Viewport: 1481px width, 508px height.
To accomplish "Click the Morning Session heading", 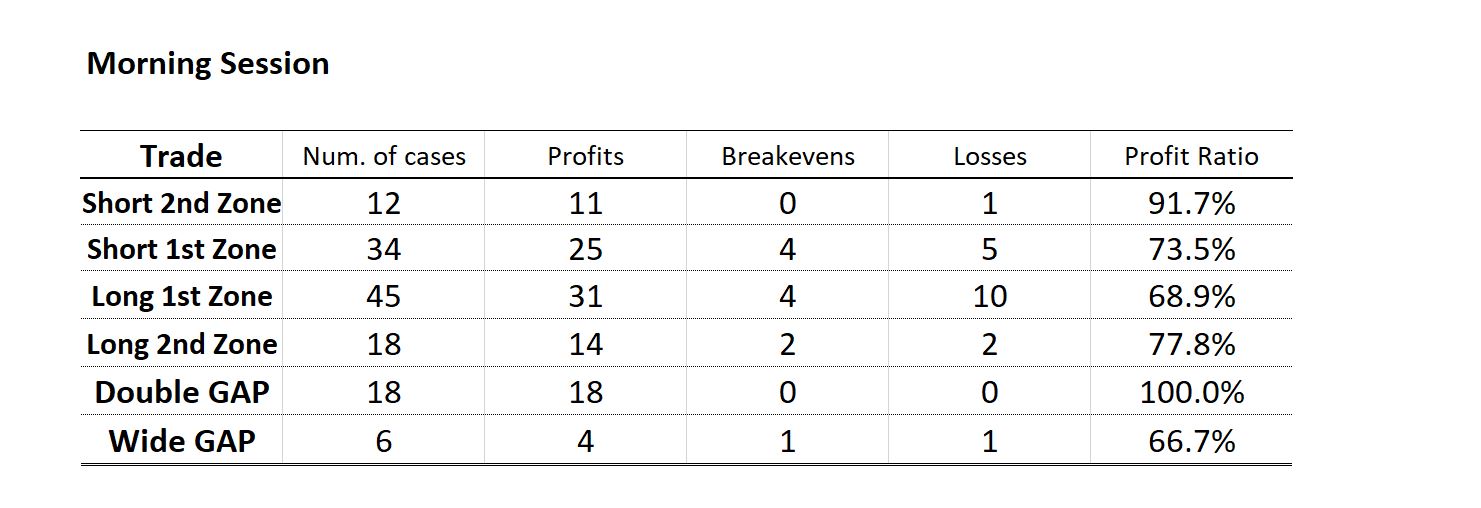I will (x=208, y=64).
